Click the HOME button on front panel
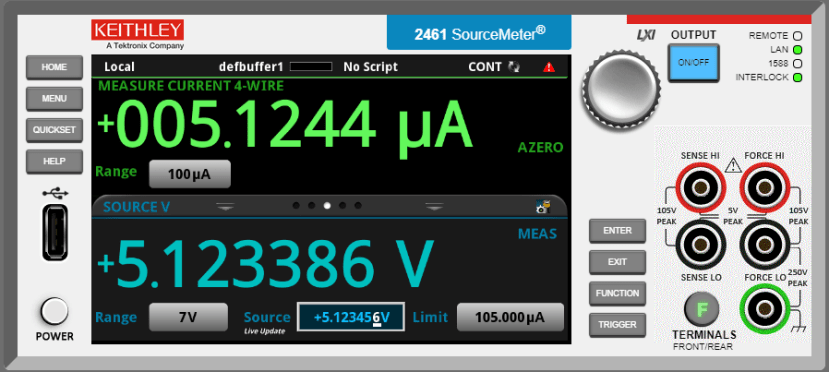The height and width of the screenshot is (372, 829). (54, 67)
